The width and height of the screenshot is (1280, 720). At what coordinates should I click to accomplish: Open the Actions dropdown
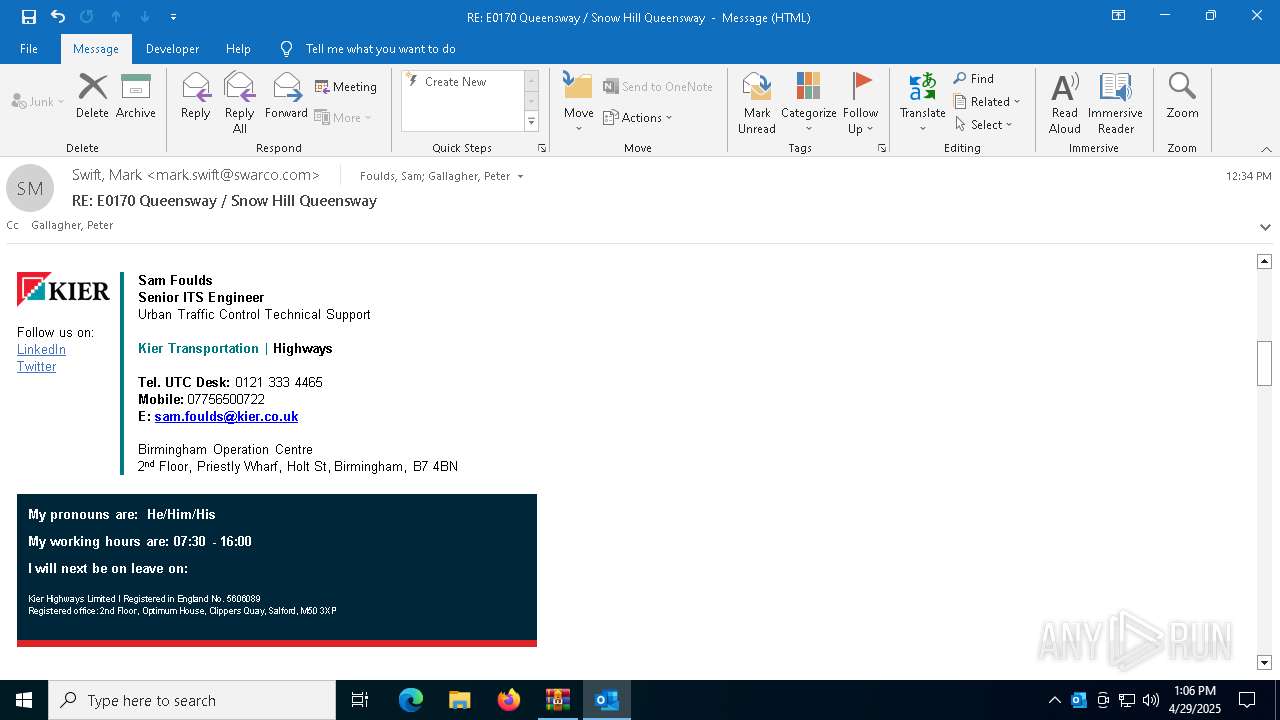click(638, 117)
